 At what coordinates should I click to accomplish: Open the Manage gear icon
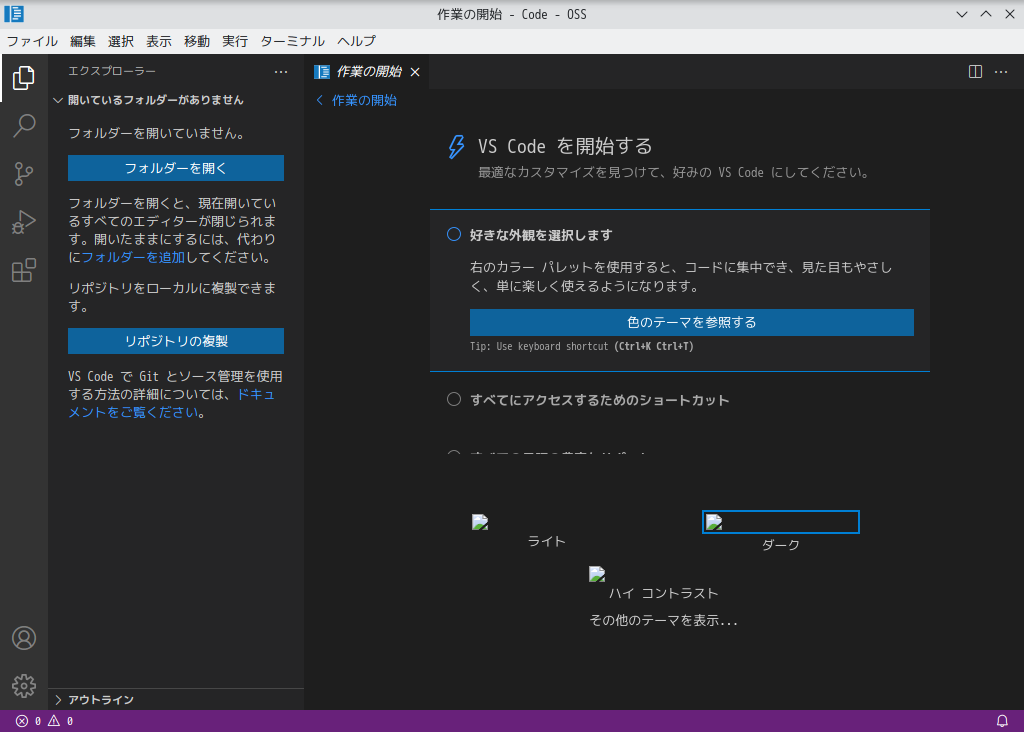[24, 686]
